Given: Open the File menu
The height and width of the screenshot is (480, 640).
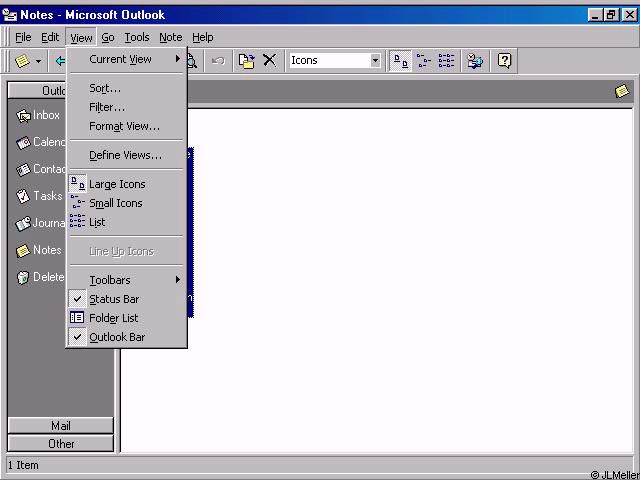Looking at the screenshot, I should [x=23, y=38].
